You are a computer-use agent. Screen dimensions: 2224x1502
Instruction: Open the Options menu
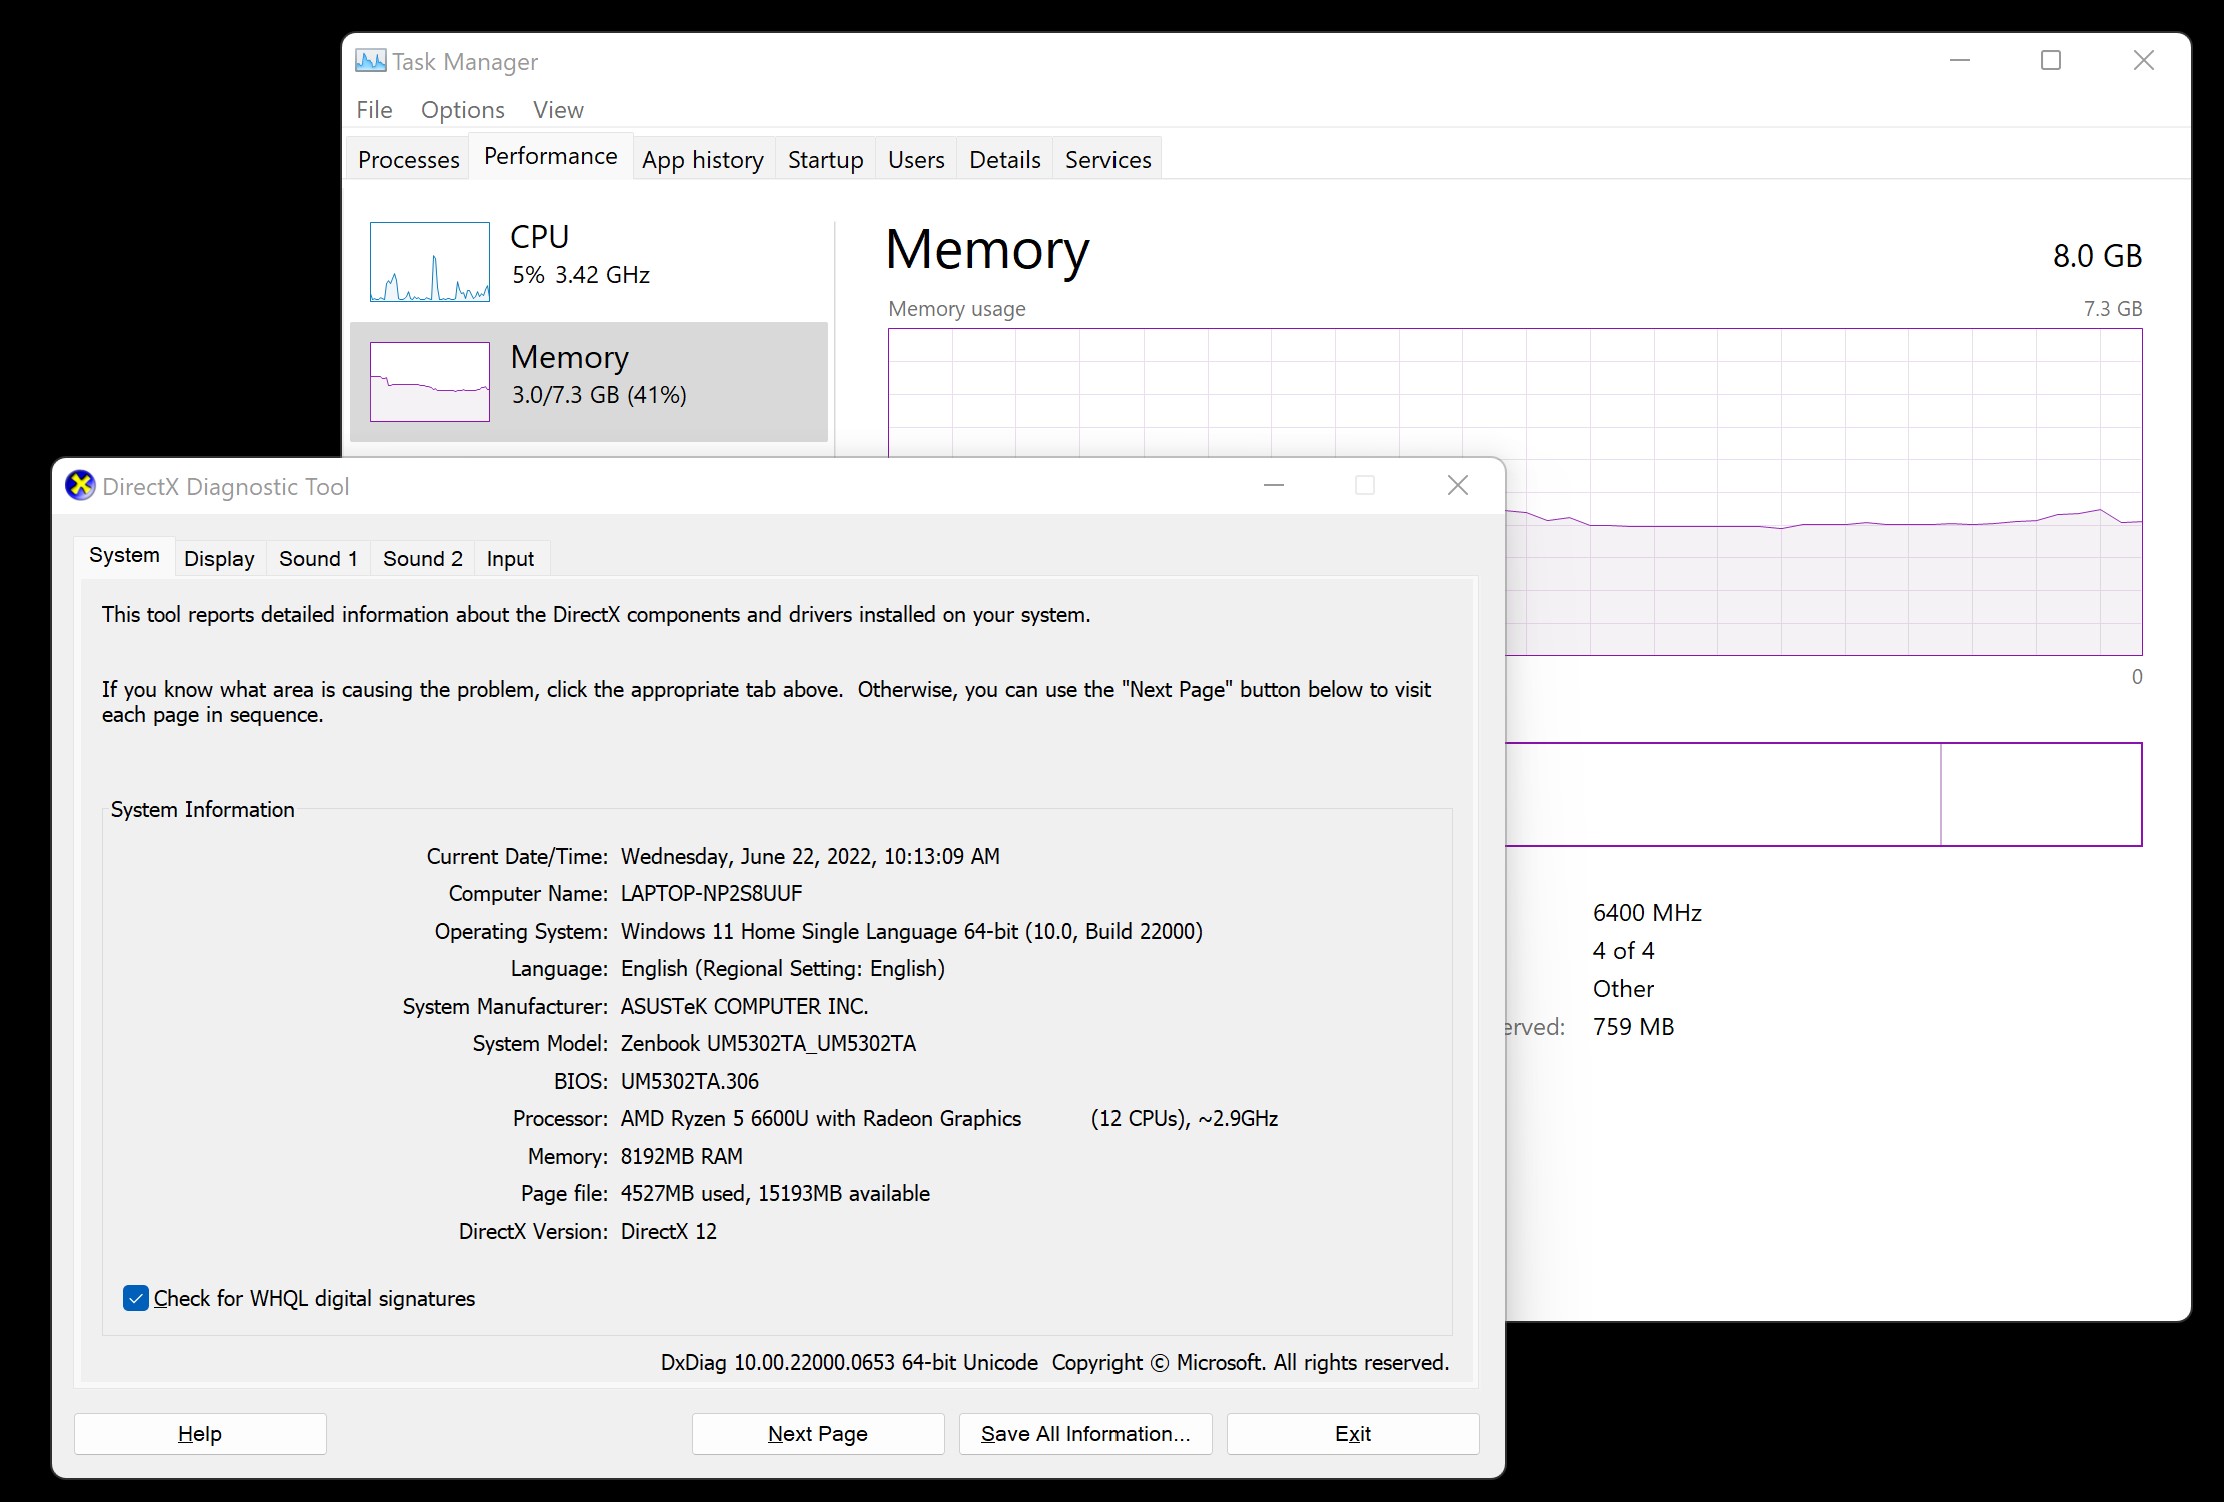(462, 110)
